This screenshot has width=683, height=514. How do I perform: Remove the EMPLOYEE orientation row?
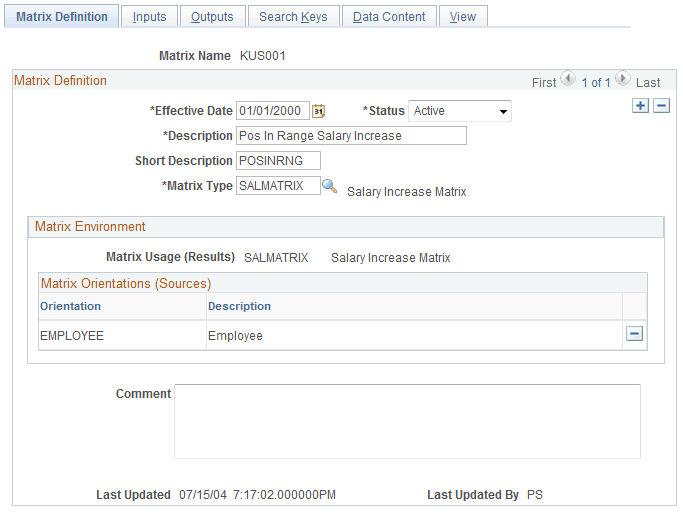pos(634,334)
